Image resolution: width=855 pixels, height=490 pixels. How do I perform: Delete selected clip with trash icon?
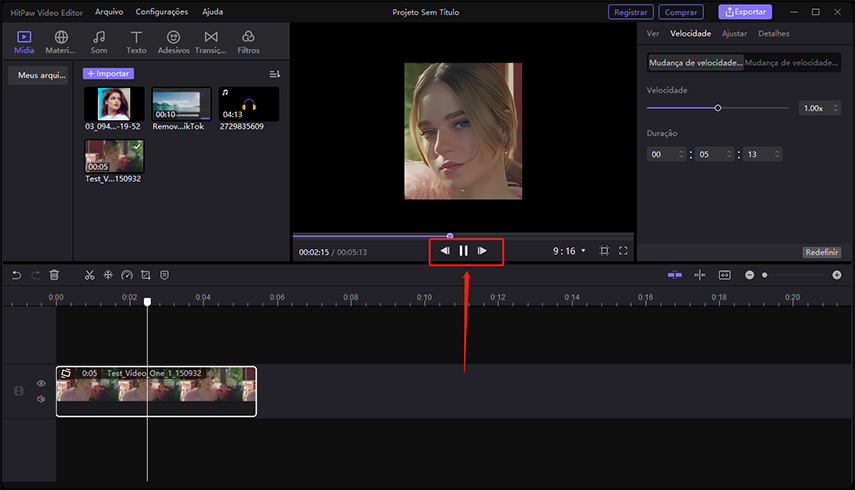(54, 275)
